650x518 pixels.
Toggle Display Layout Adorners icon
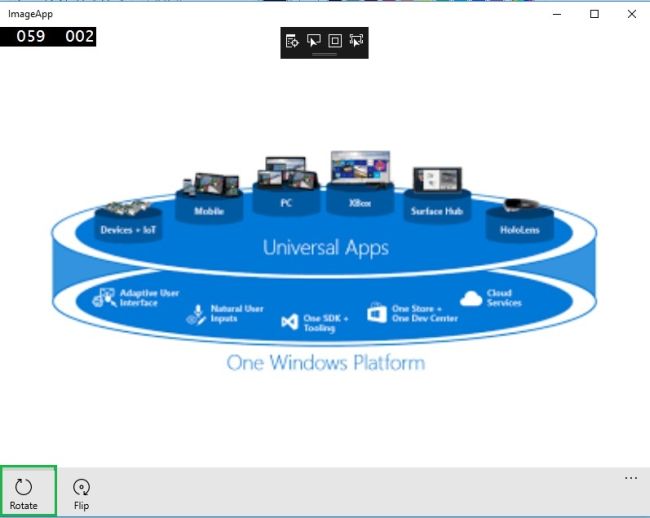[335, 41]
